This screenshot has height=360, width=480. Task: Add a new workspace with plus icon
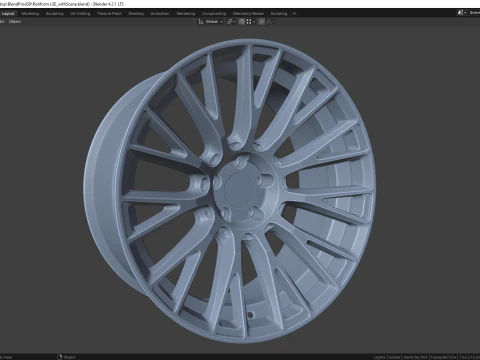click(294, 14)
